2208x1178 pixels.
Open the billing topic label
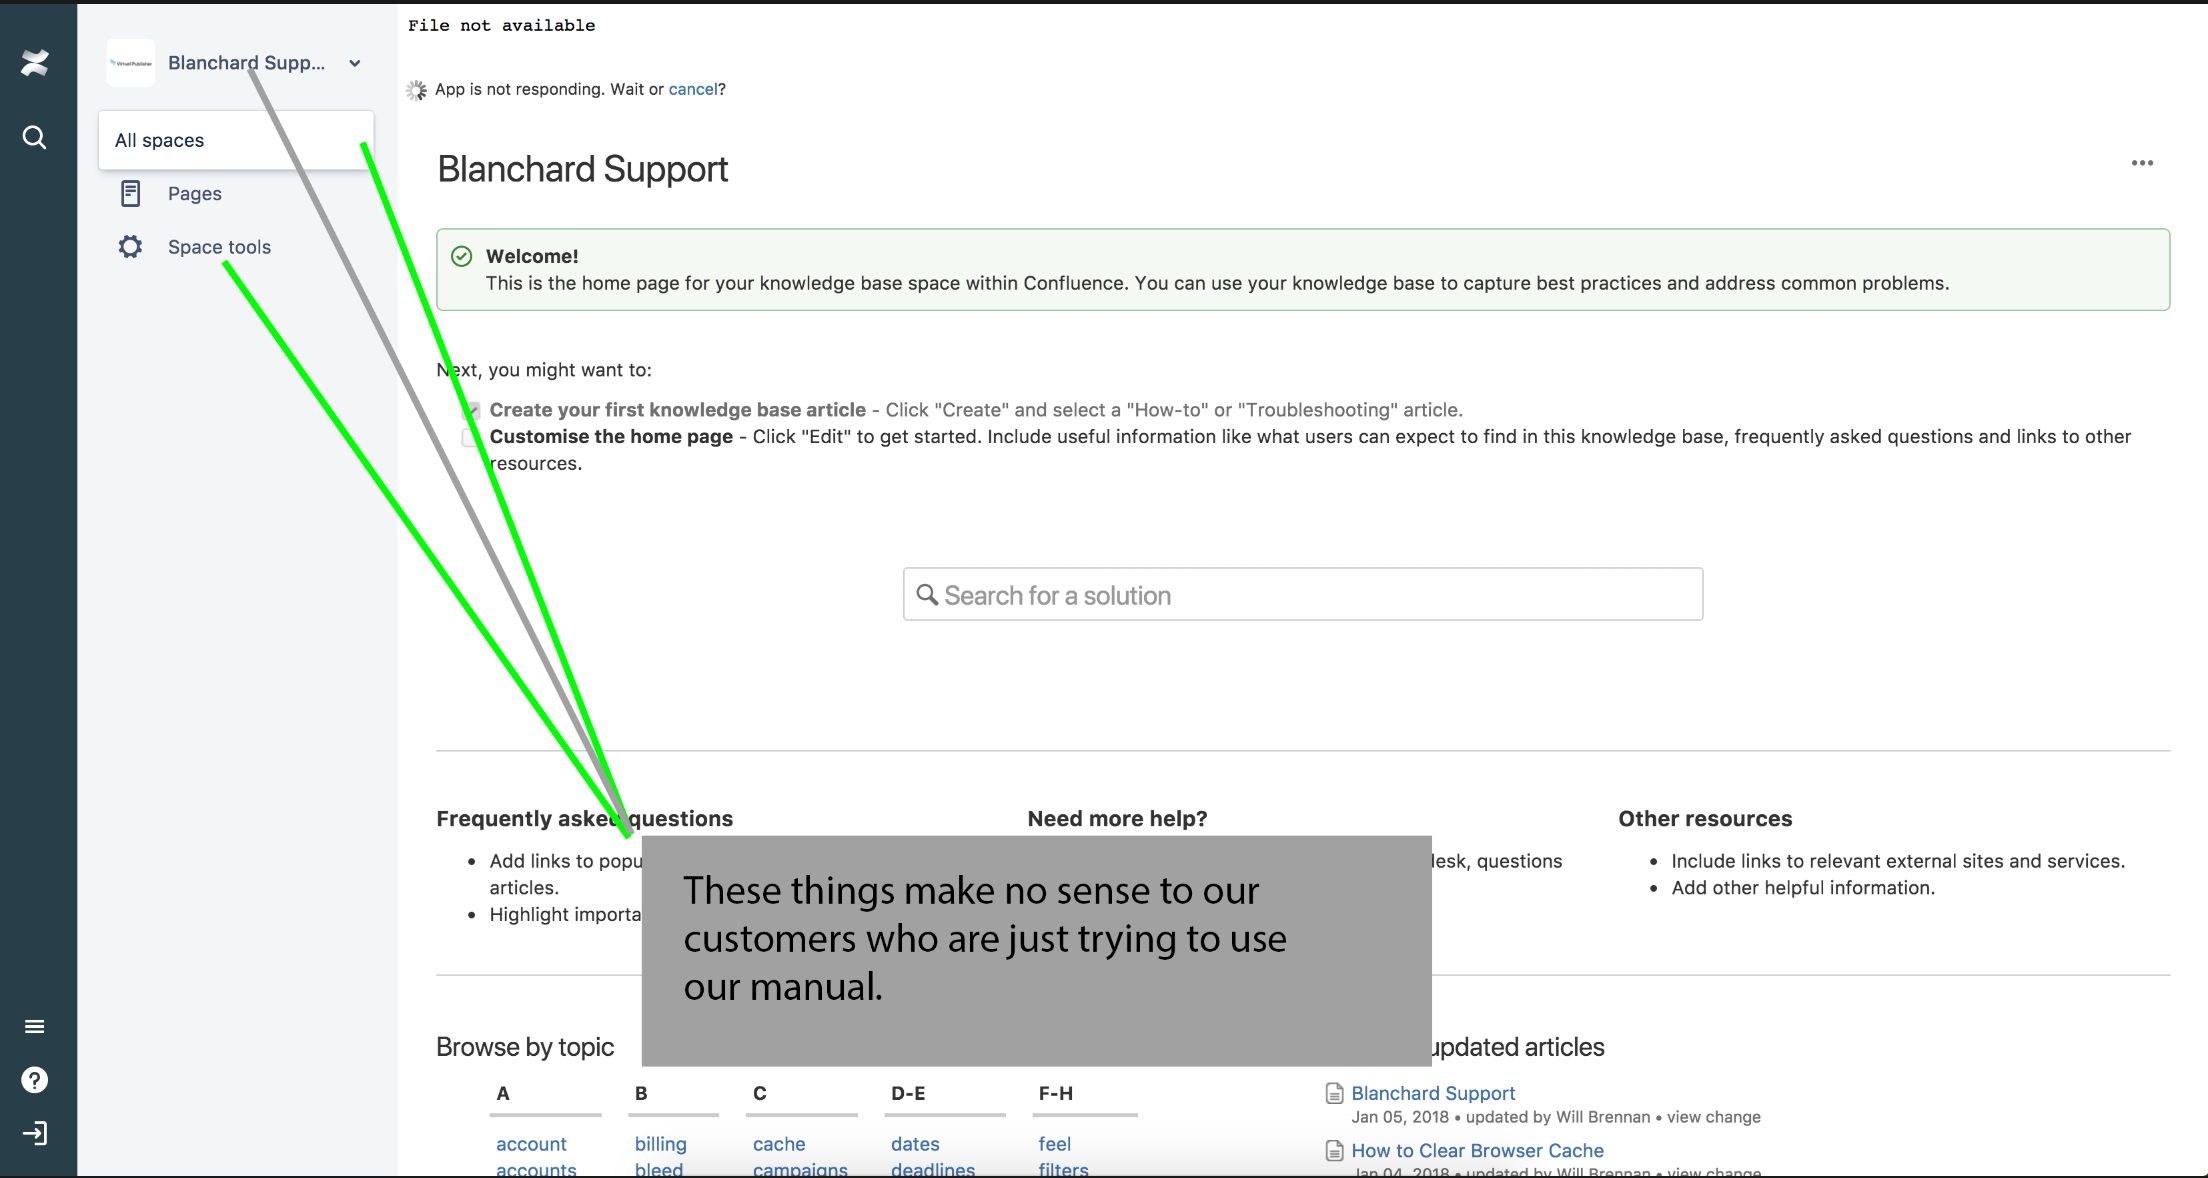click(661, 1144)
